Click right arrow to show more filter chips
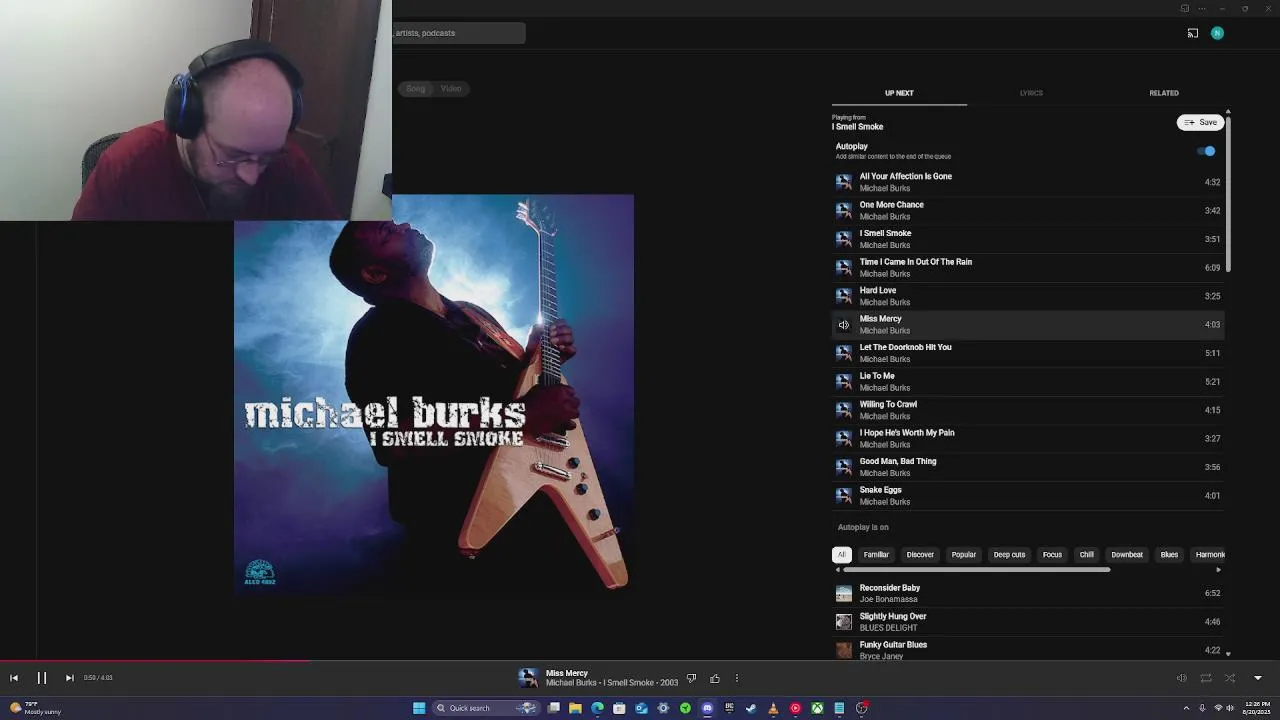Screen dimensions: 1280x720 (x=1218, y=570)
